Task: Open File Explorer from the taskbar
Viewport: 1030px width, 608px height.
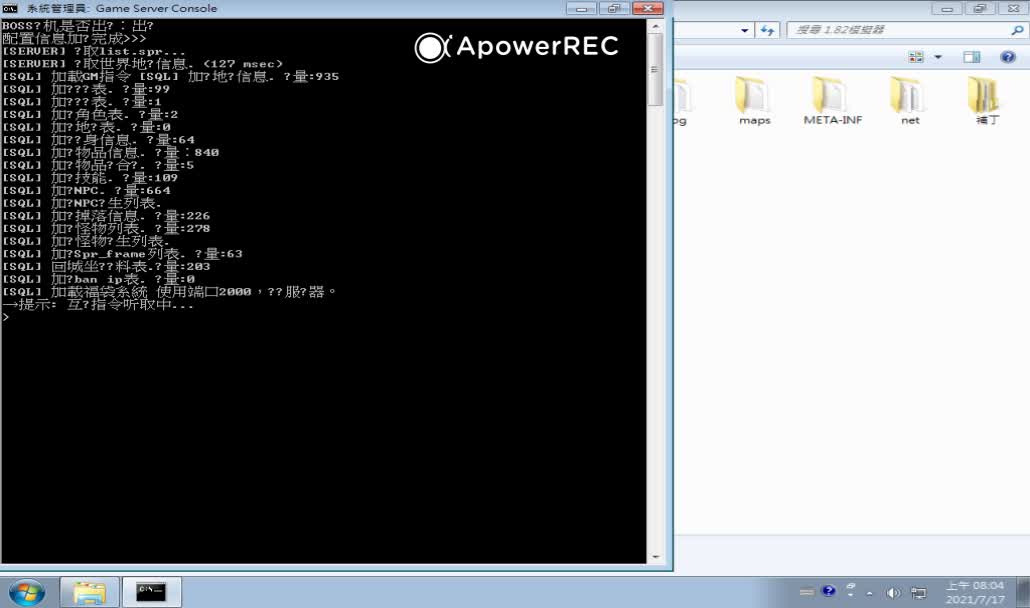Action: (89, 592)
